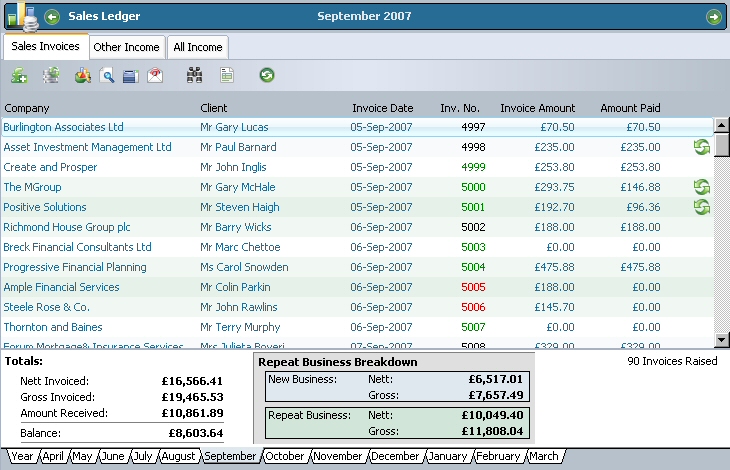Click repeat icon on Asset Investment Management row
Screen dimensions: 730x470
point(702,148)
